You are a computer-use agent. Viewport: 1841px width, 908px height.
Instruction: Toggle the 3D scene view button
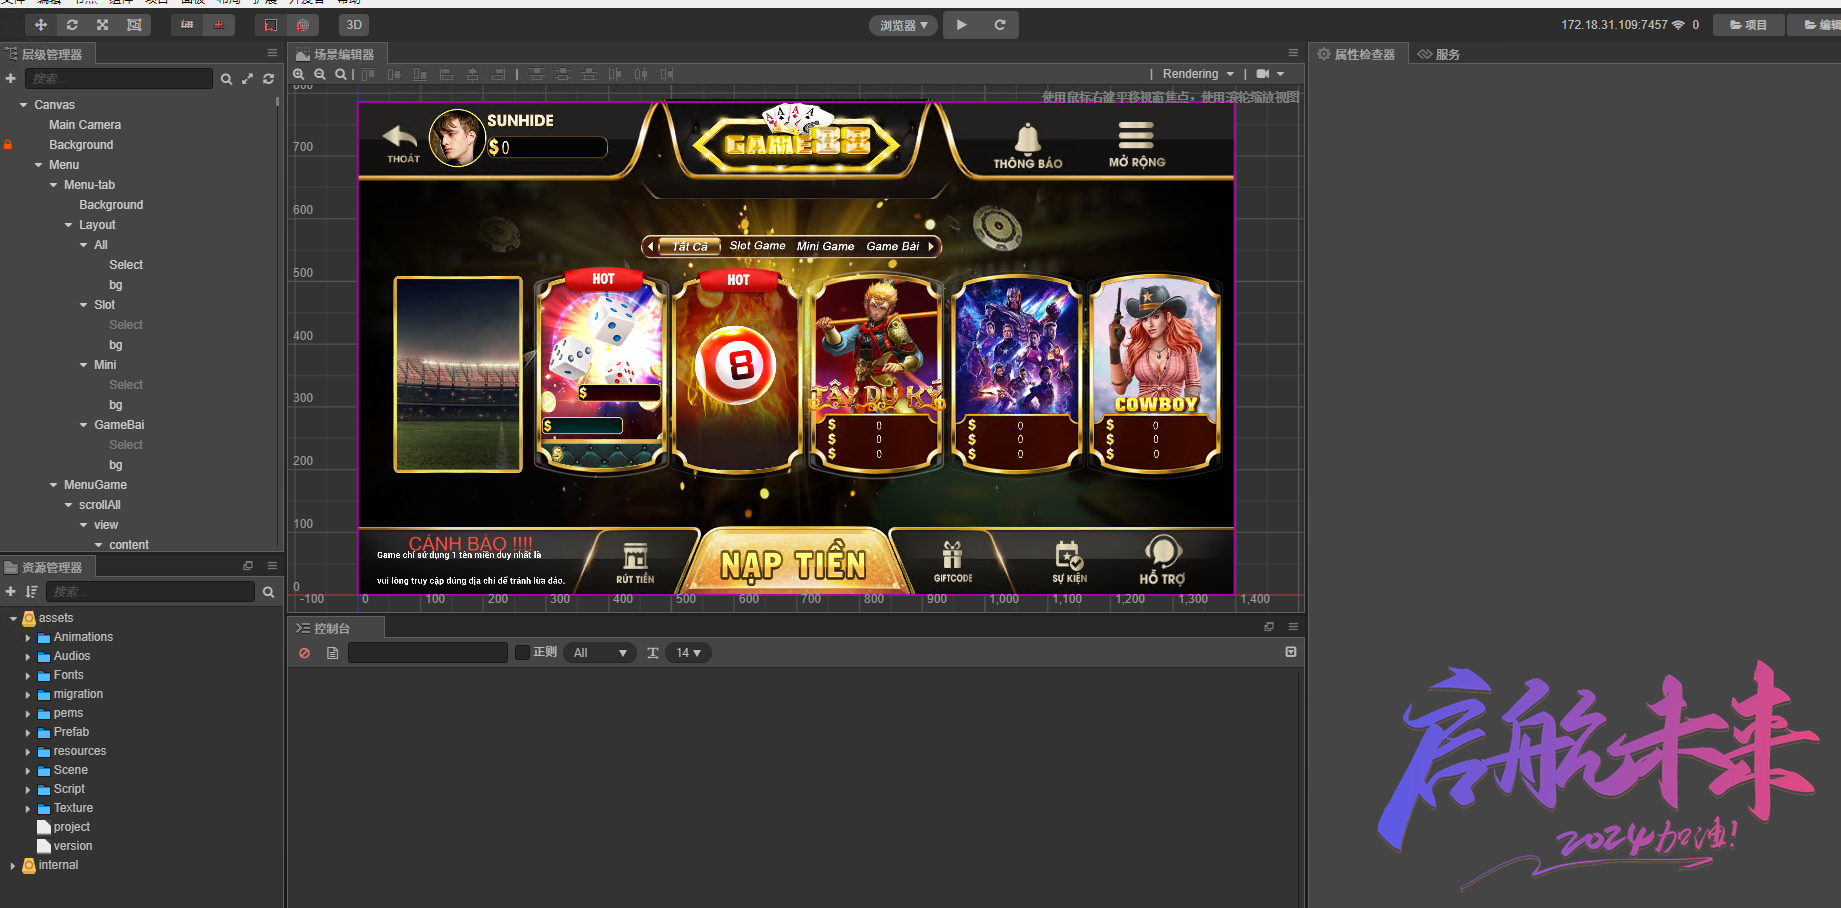pos(354,25)
